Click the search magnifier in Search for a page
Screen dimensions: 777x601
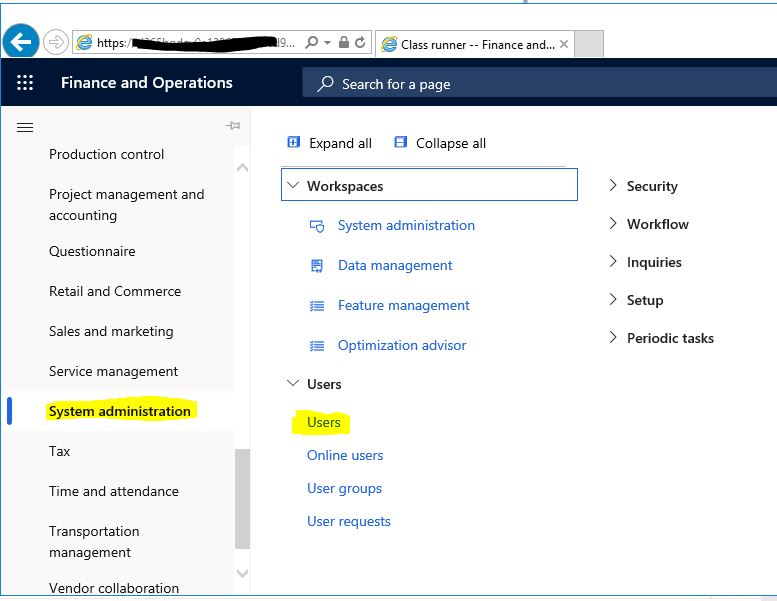(x=325, y=84)
